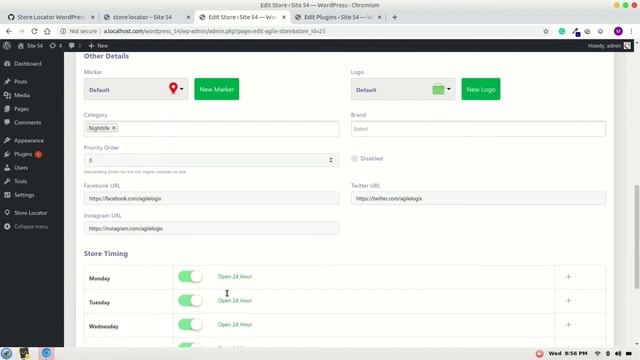This screenshot has width=640, height=360.
Task: Open Site 54 home link in admin bar
Action: (30, 46)
